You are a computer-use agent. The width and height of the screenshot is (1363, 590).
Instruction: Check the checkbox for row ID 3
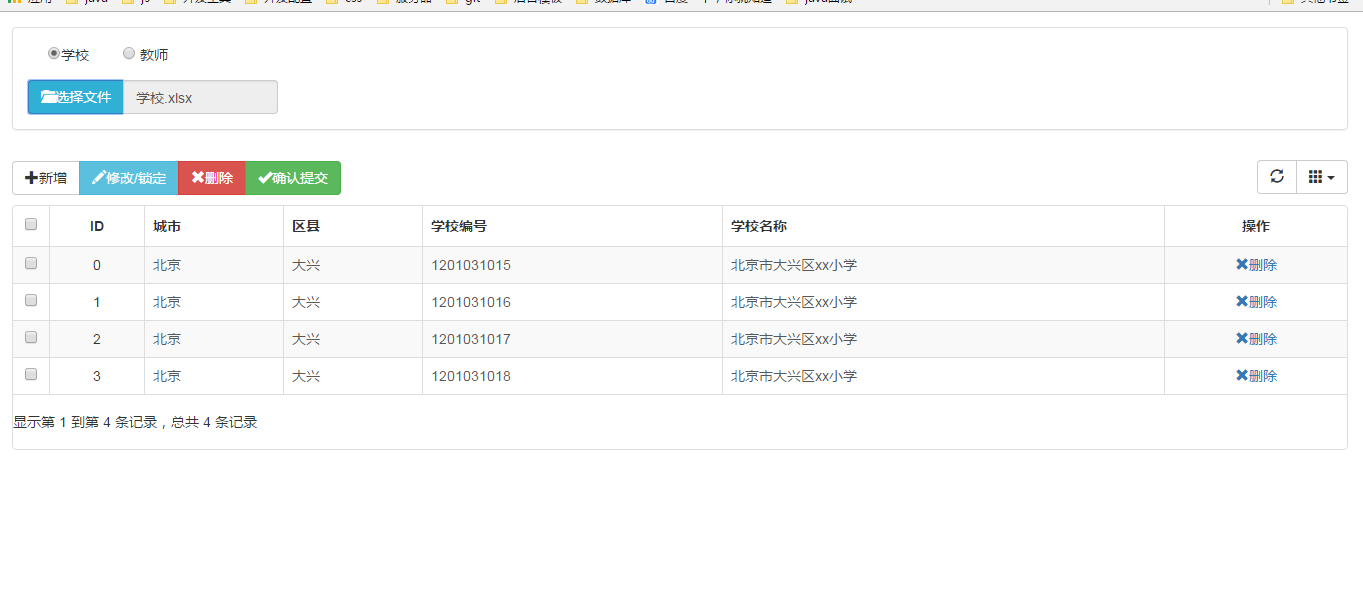[31, 374]
